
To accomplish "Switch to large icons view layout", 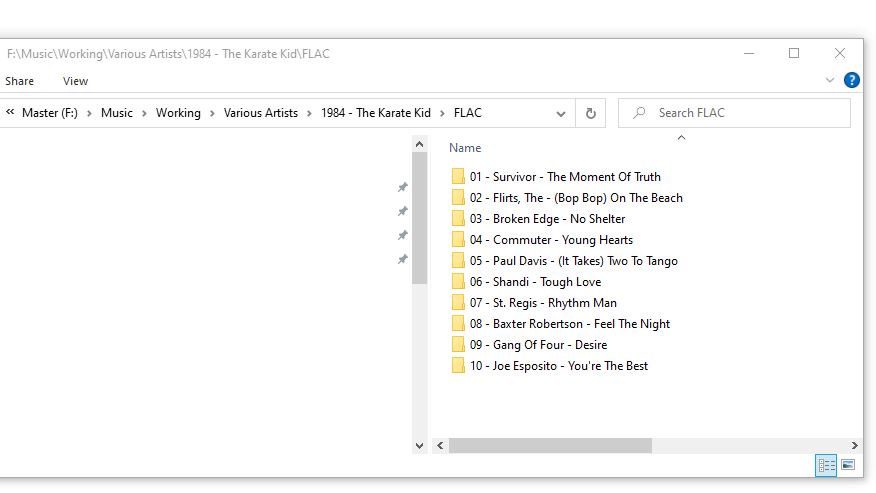I will point(848,465).
